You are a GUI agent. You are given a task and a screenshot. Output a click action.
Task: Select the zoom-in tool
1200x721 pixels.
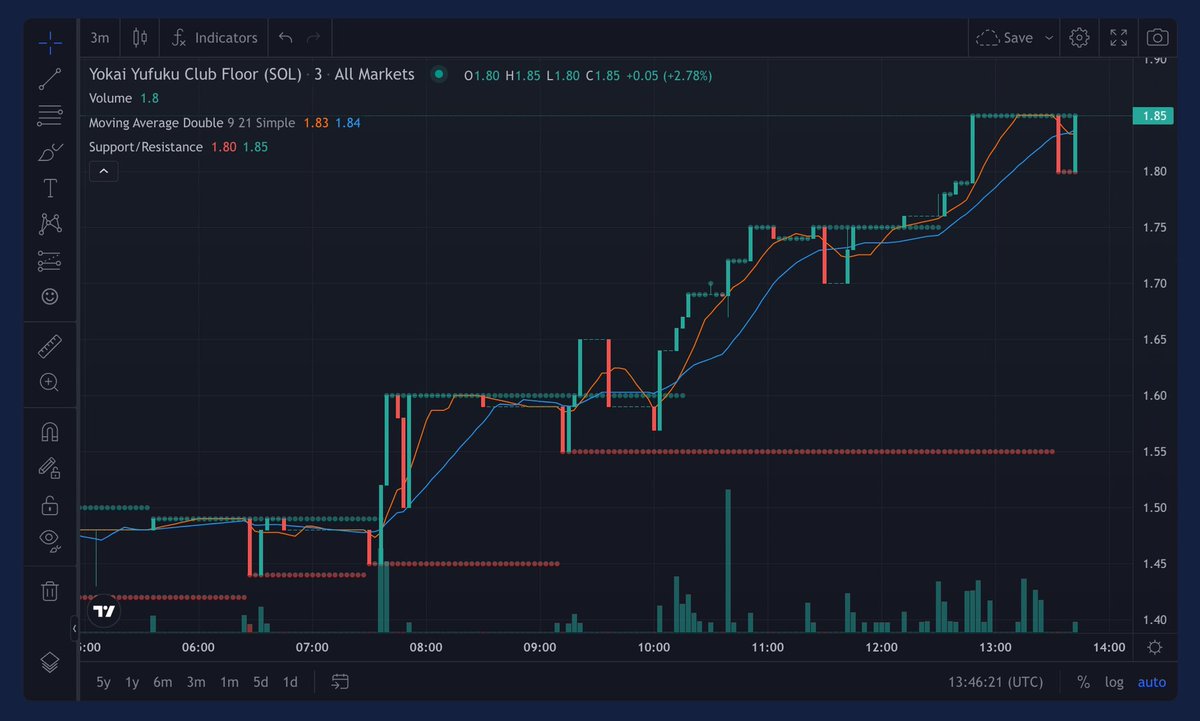point(50,382)
